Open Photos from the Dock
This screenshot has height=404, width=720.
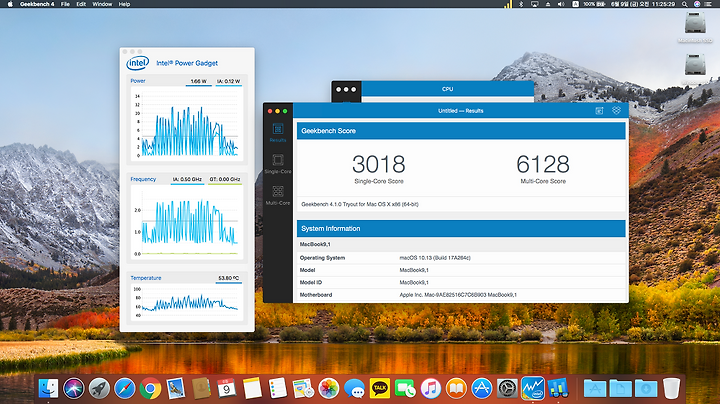pos(329,388)
